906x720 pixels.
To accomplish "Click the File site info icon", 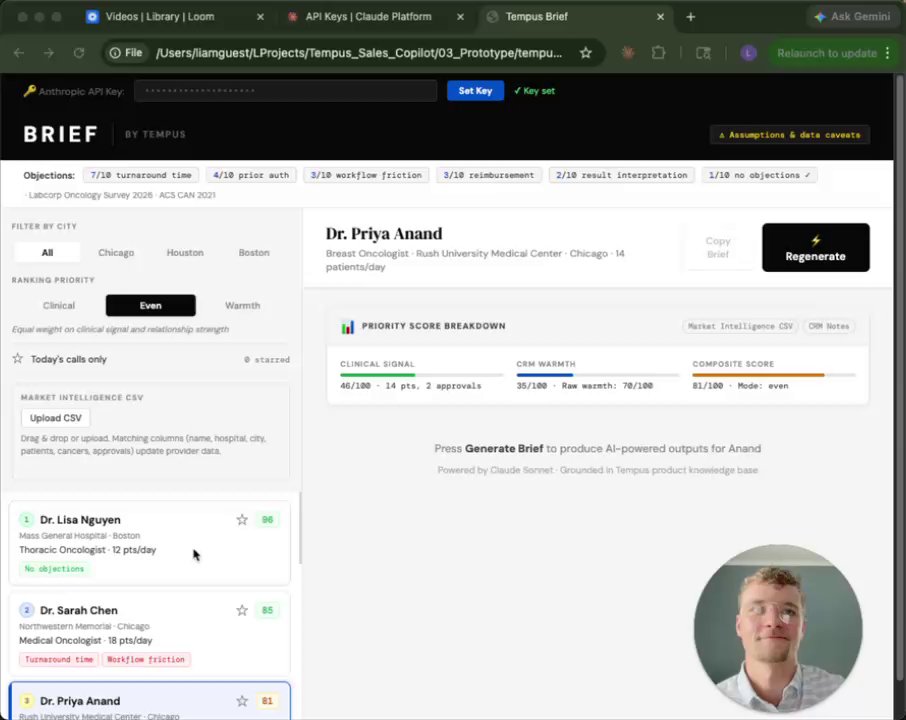I will (126, 53).
